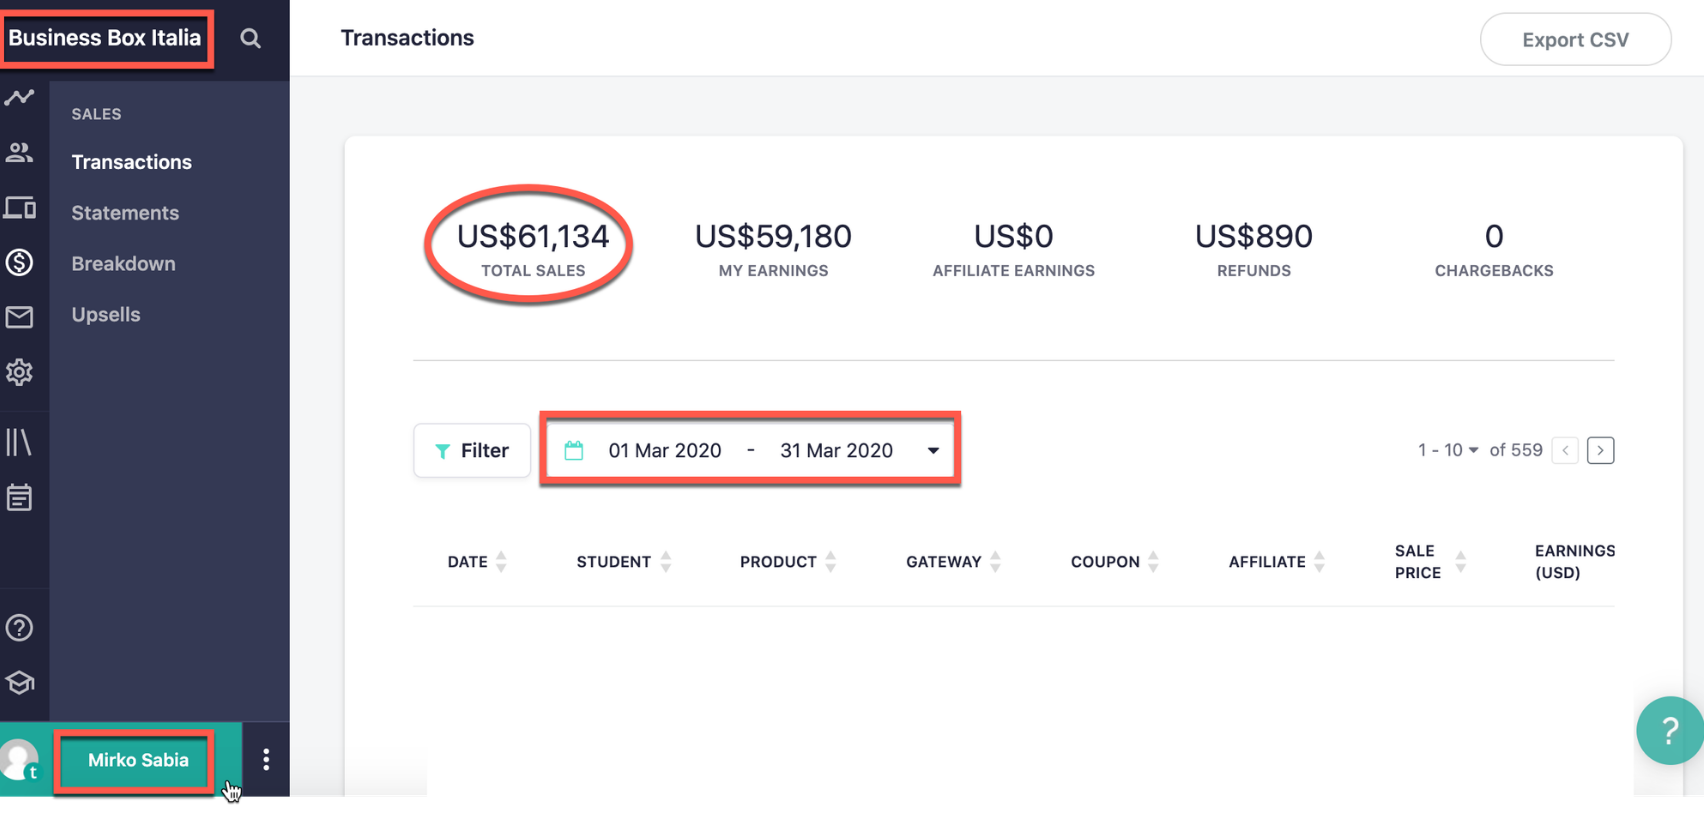Image resolution: width=1704 pixels, height=813 pixels.
Task: Open the calendar notes sidebar icon
Action: tap(19, 497)
